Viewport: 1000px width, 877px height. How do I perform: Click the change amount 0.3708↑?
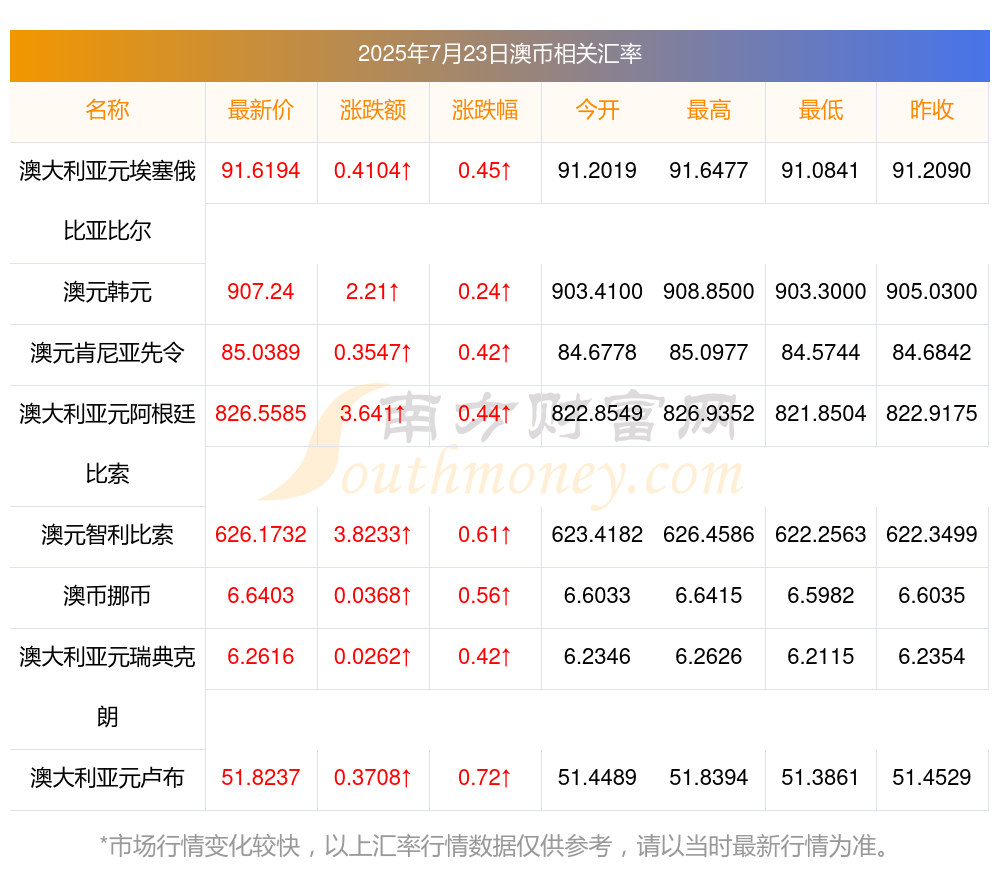[372, 778]
